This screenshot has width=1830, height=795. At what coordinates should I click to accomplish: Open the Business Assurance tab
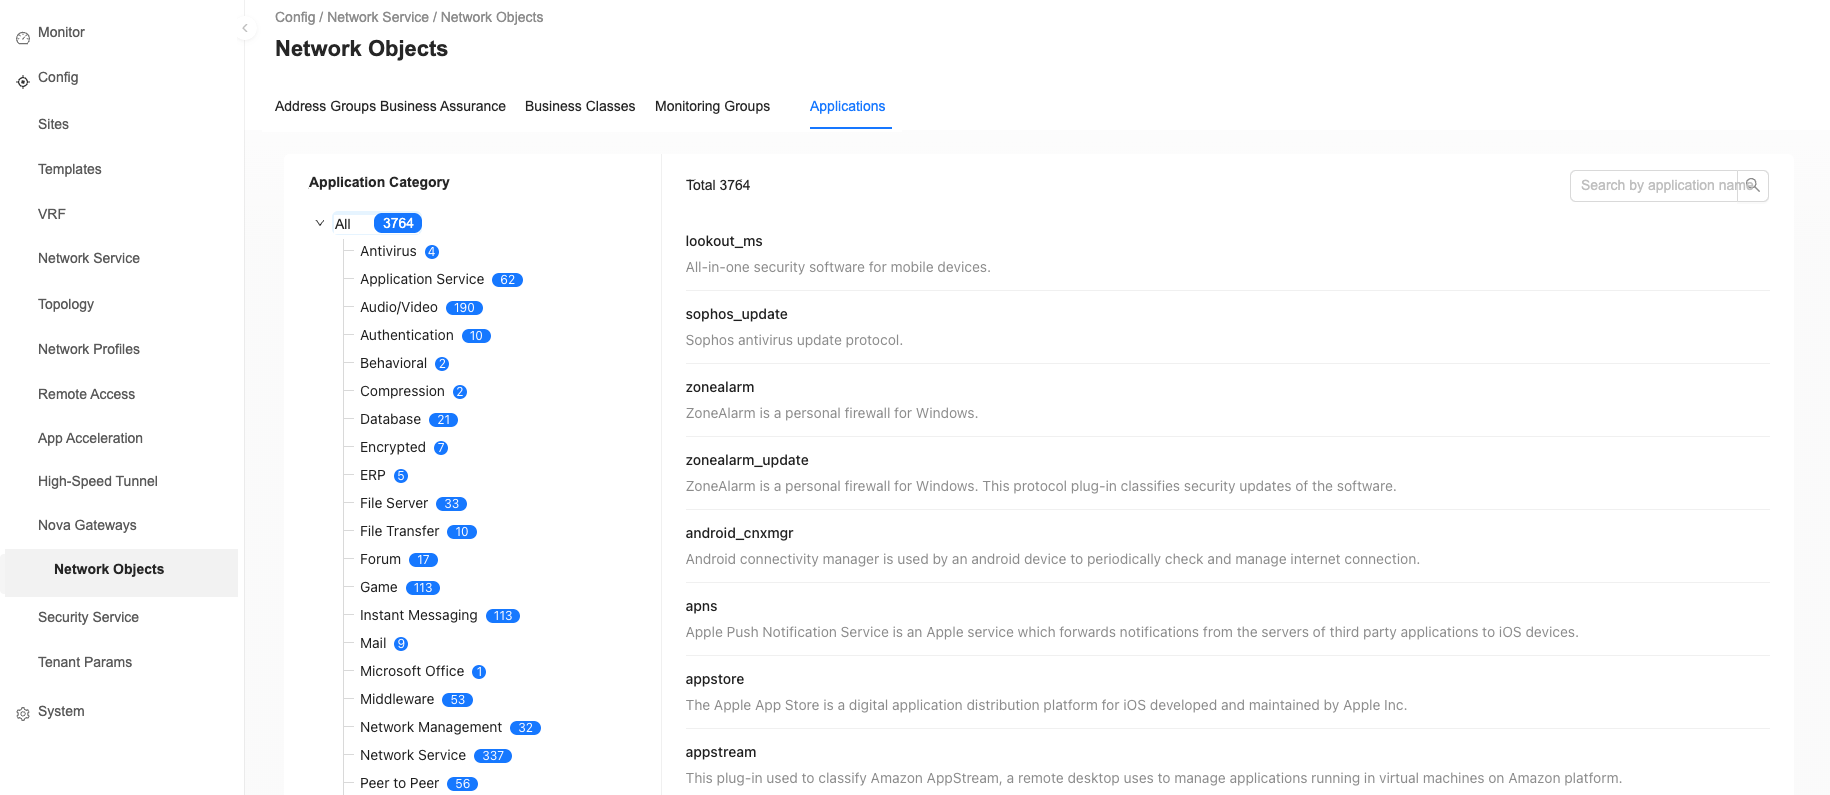pyautogui.click(x=442, y=106)
